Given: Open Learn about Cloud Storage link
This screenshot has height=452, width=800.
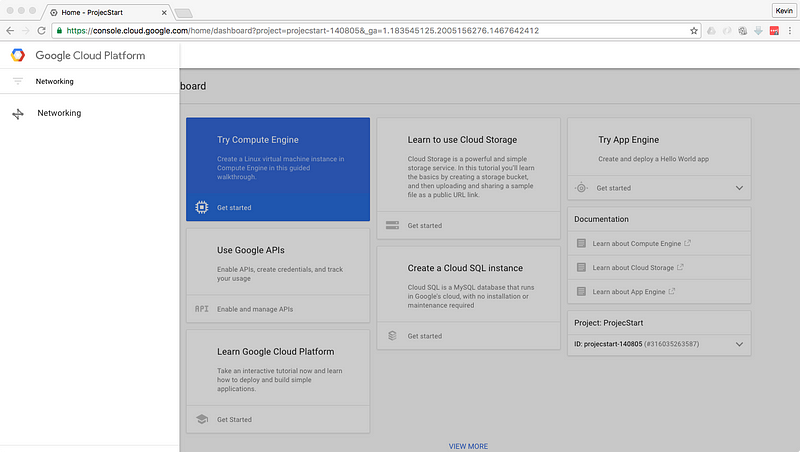Looking at the screenshot, I should [x=633, y=267].
